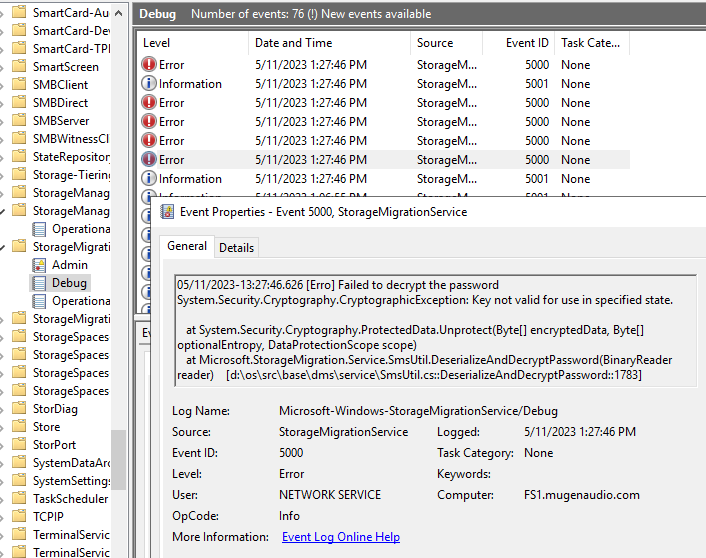This screenshot has height=558, width=706.
Task: Collapse the StorageManag node above Operationa
Action: [3, 211]
